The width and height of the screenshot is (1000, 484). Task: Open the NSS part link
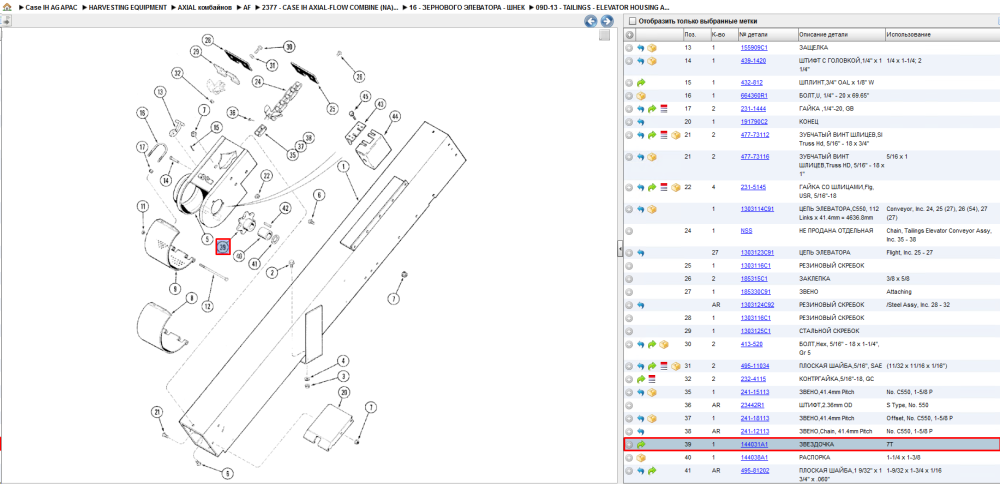pos(746,231)
